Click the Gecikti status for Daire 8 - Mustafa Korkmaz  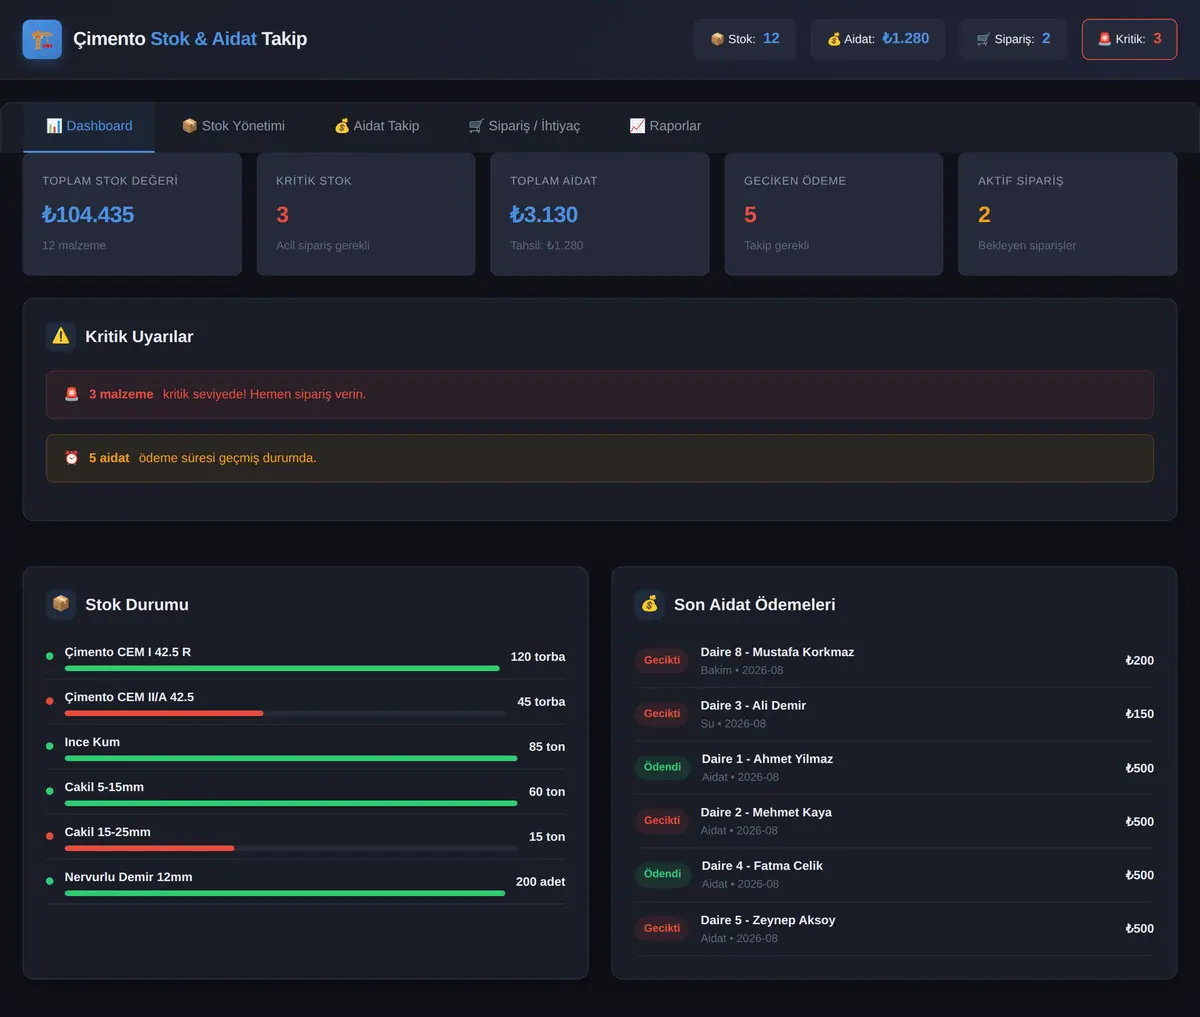662,660
